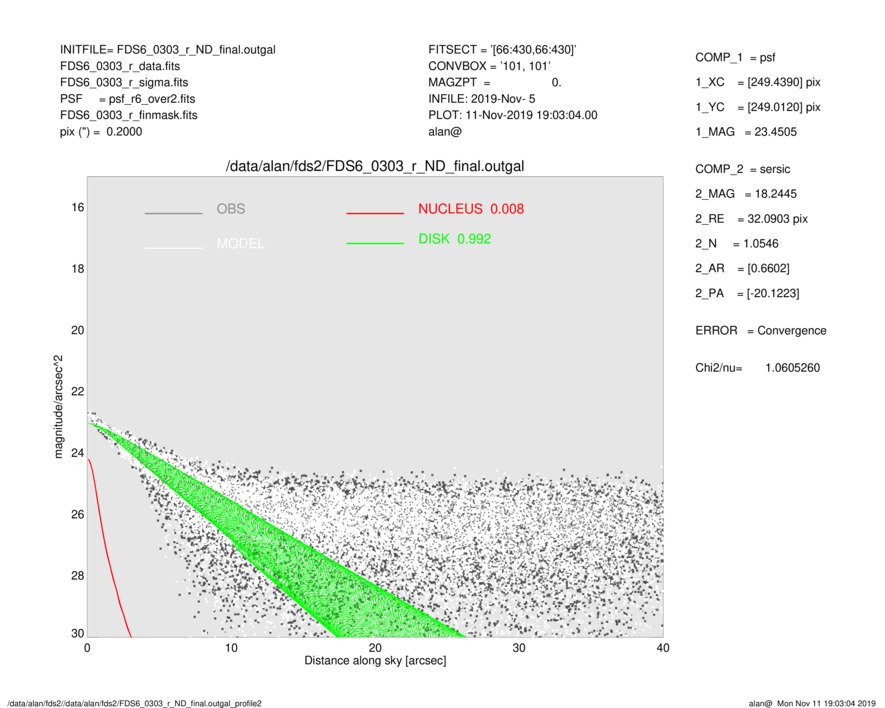Click the NUCLEUS 0.008 legend label
This screenshot has height=708, width=885.
point(471,209)
